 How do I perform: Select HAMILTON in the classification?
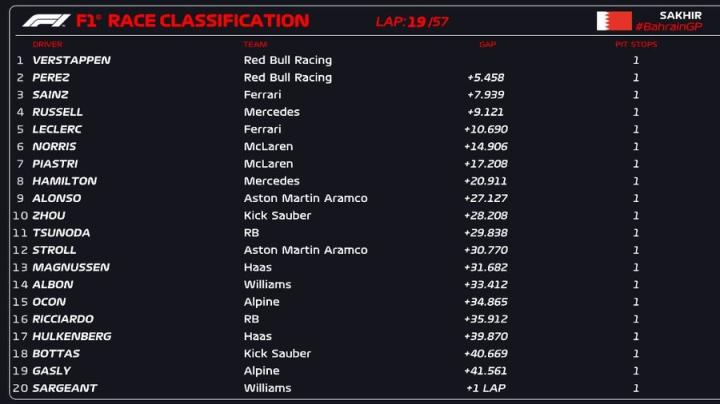pos(64,181)
